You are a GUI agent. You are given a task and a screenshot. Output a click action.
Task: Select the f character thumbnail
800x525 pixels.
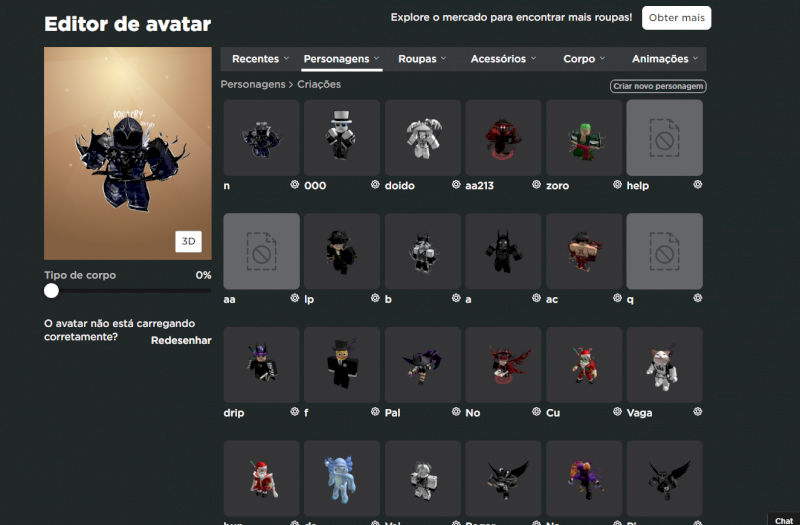click(342, 365)
